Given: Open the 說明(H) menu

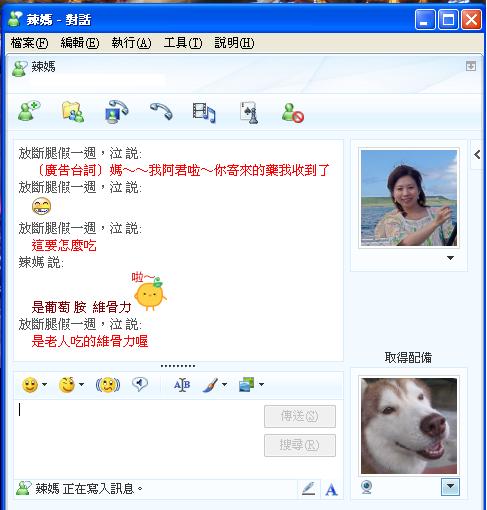Looking at the screenshot, I should pyautogui.click(x=234, y=43).
